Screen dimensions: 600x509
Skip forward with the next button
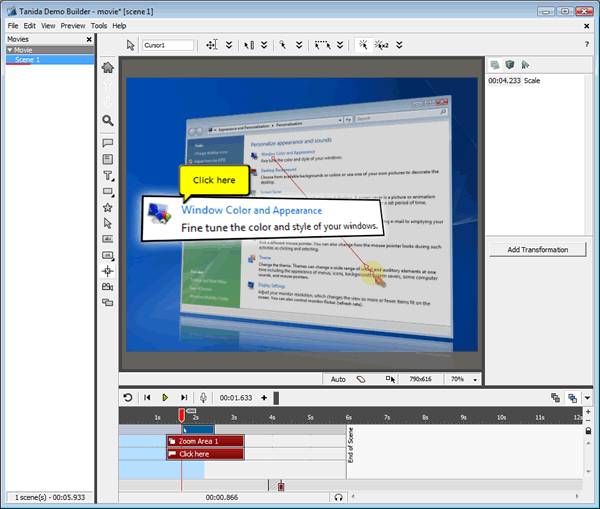click(x=184, y=398)
